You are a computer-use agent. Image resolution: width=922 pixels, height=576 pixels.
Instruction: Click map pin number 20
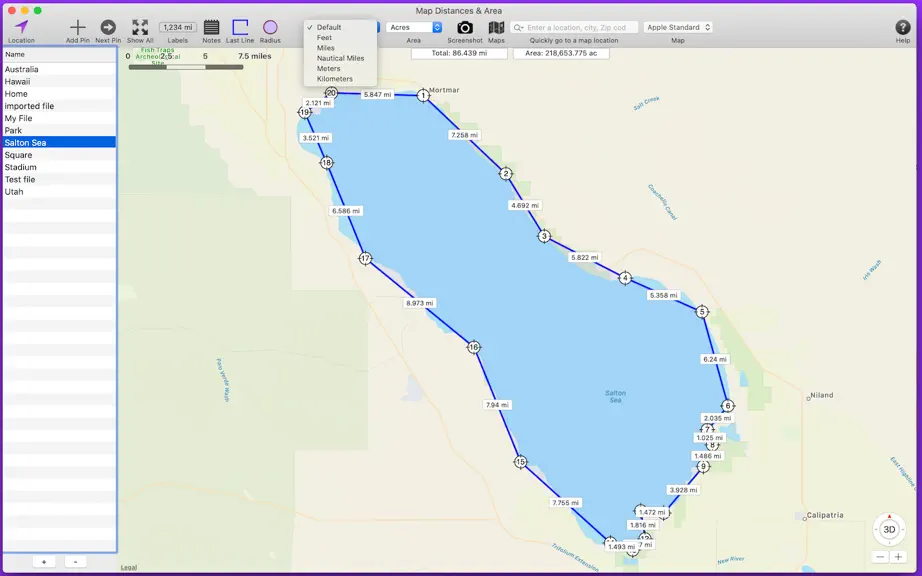(x=331, y=93)
